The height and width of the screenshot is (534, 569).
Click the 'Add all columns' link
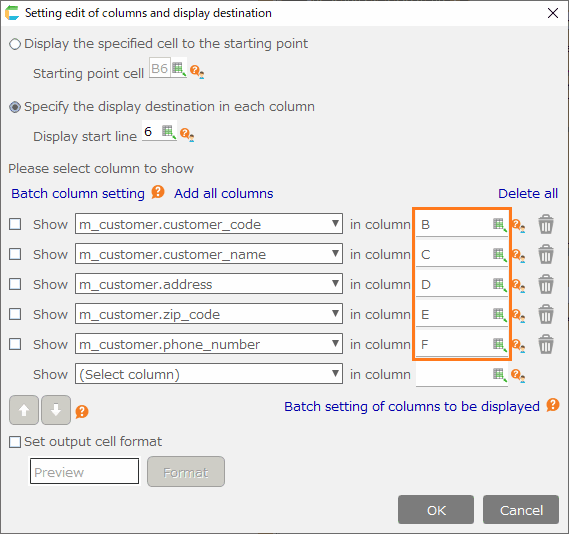click(x=224, y=193)
